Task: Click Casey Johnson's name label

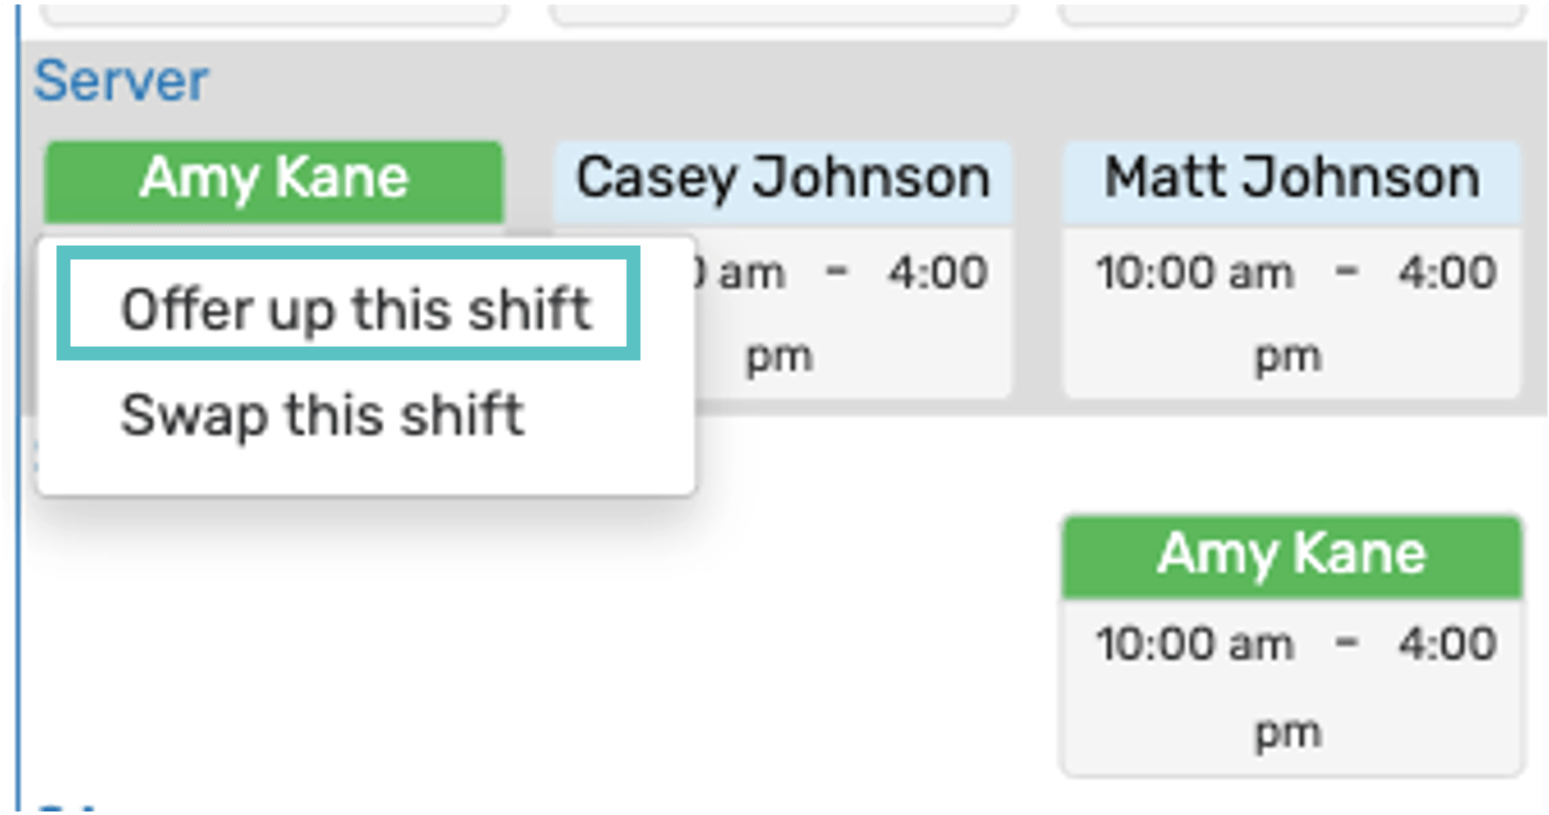Action: coord(784,176)
